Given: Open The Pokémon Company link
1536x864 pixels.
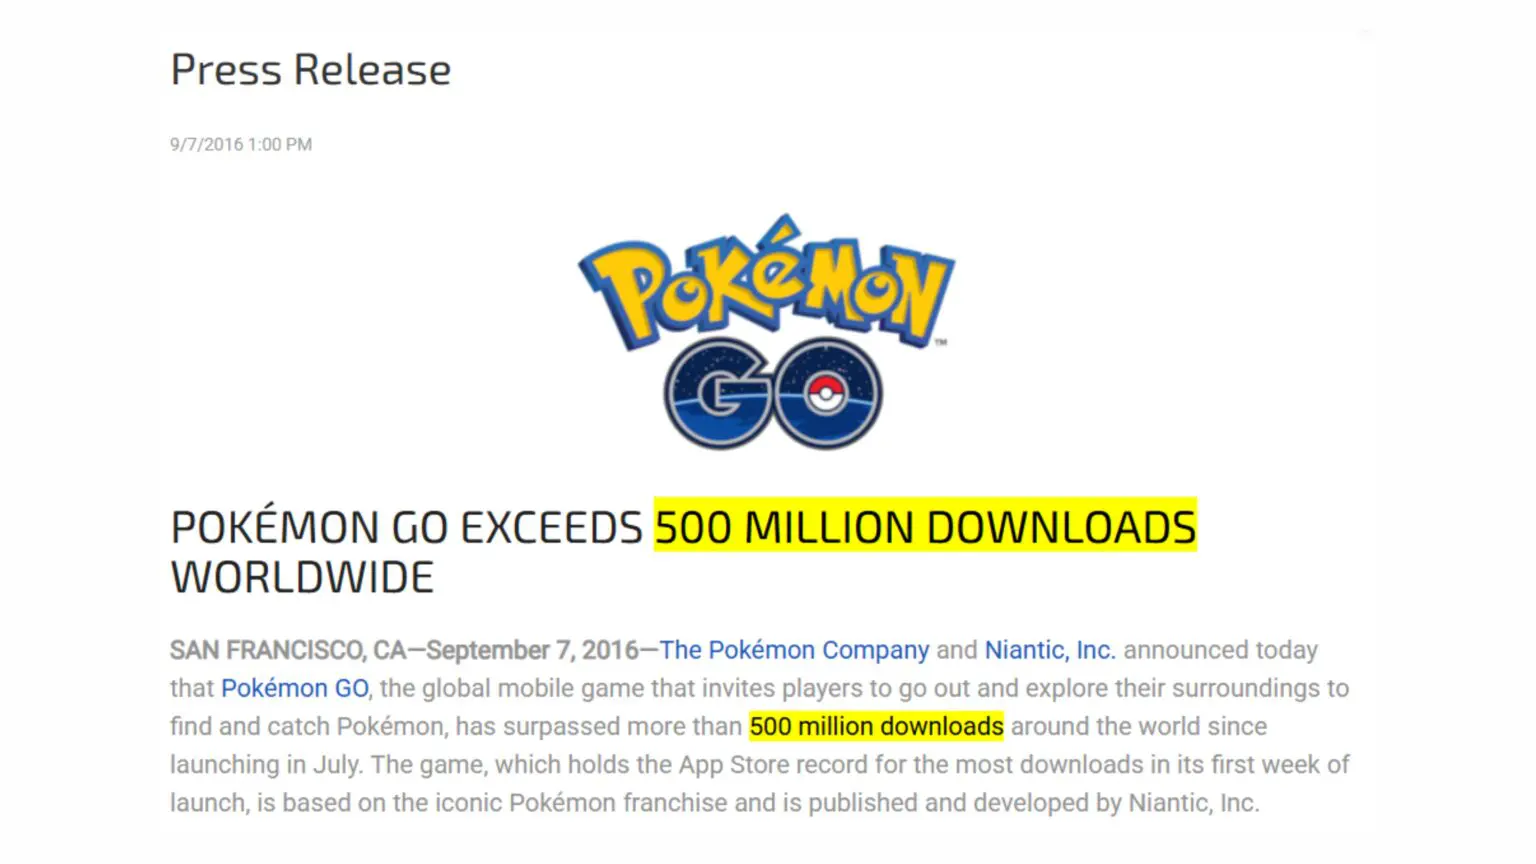Looking at the screenshot, I should (794, 650).
